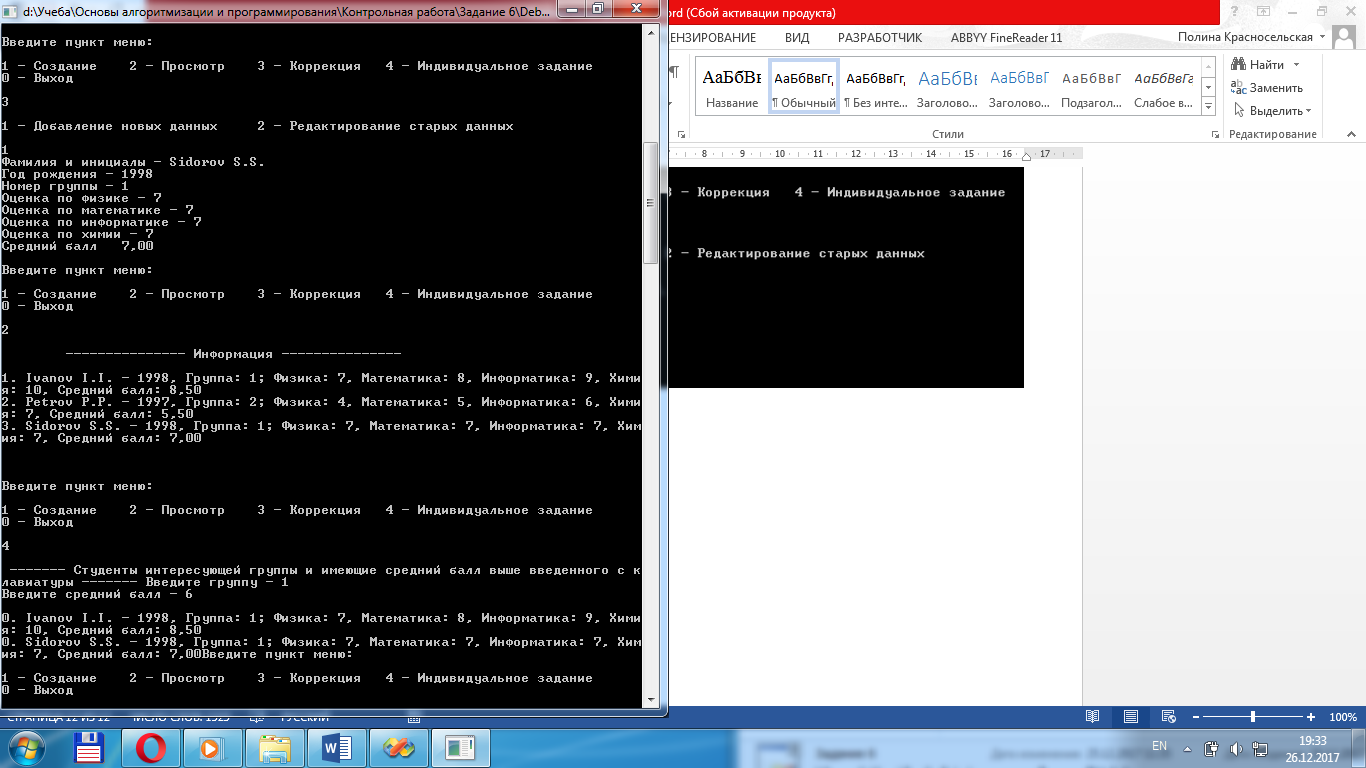Click the network tray icon
The height and width of the screenshot is (768, 1366).
1259,748
